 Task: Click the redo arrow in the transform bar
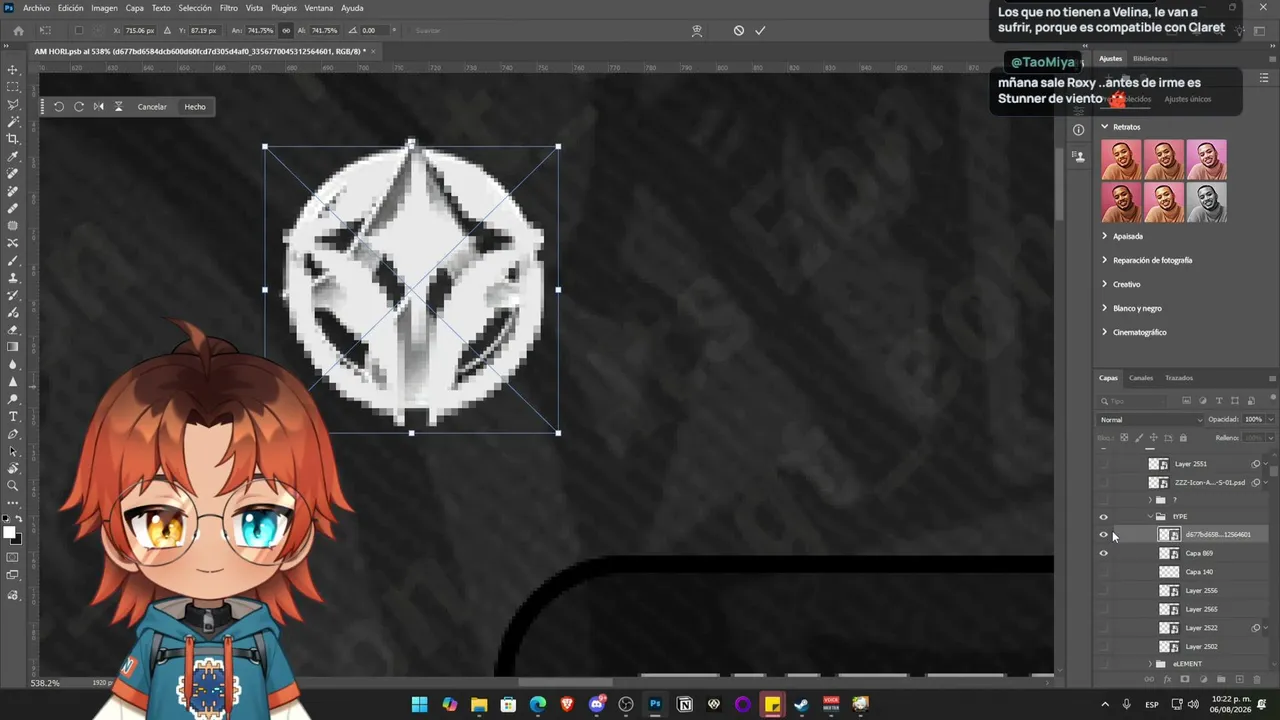pyautogui.click(x=79, y=106)
